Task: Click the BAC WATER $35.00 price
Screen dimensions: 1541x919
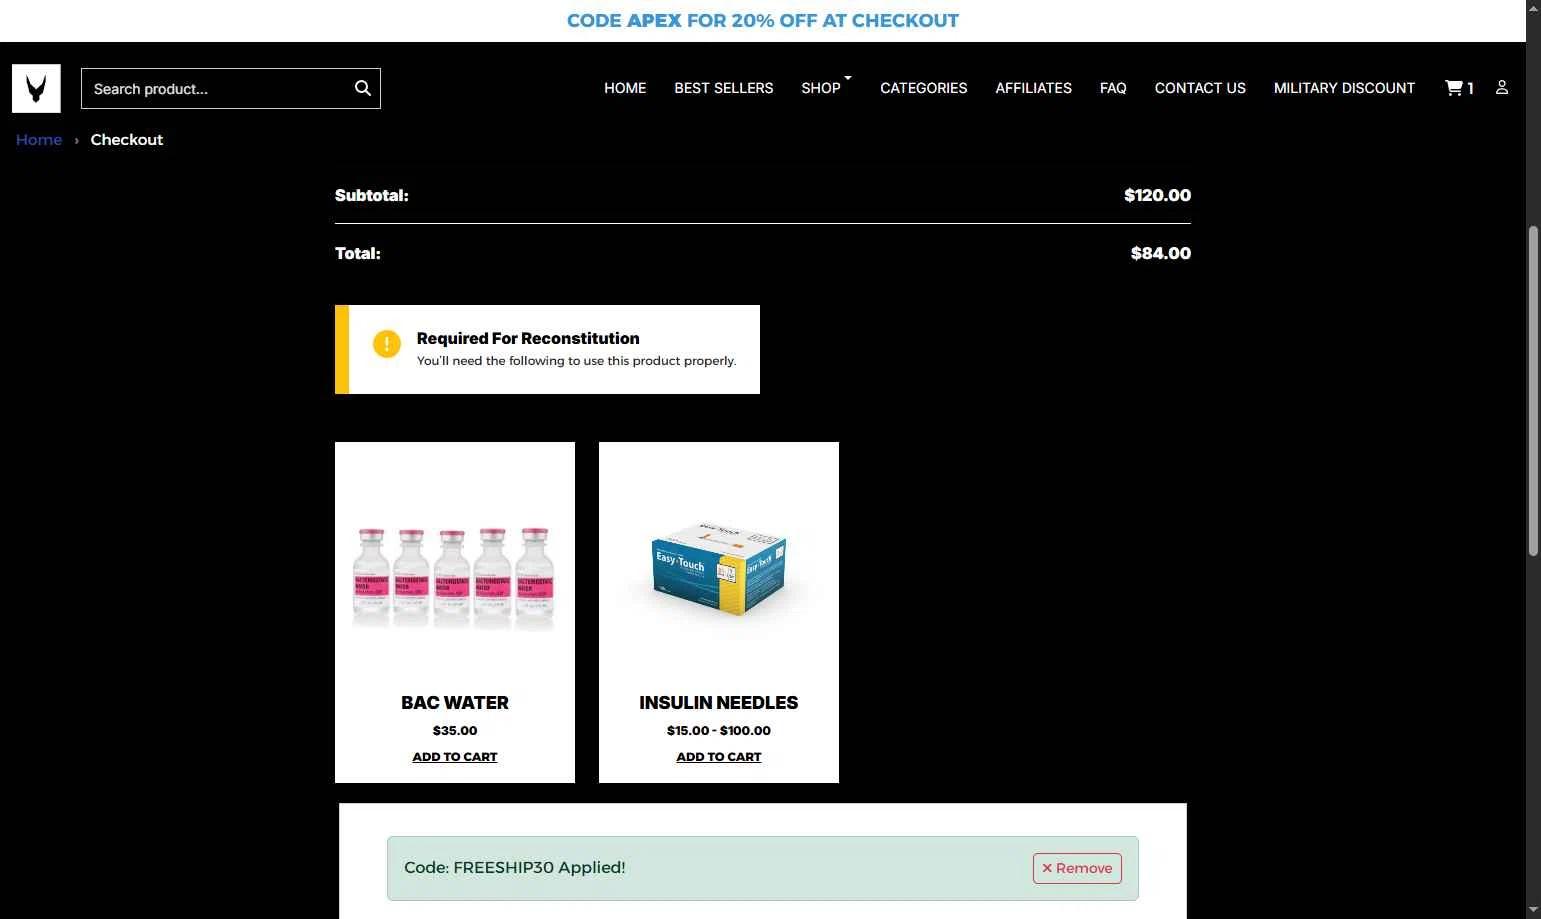Action: (455, 731)
